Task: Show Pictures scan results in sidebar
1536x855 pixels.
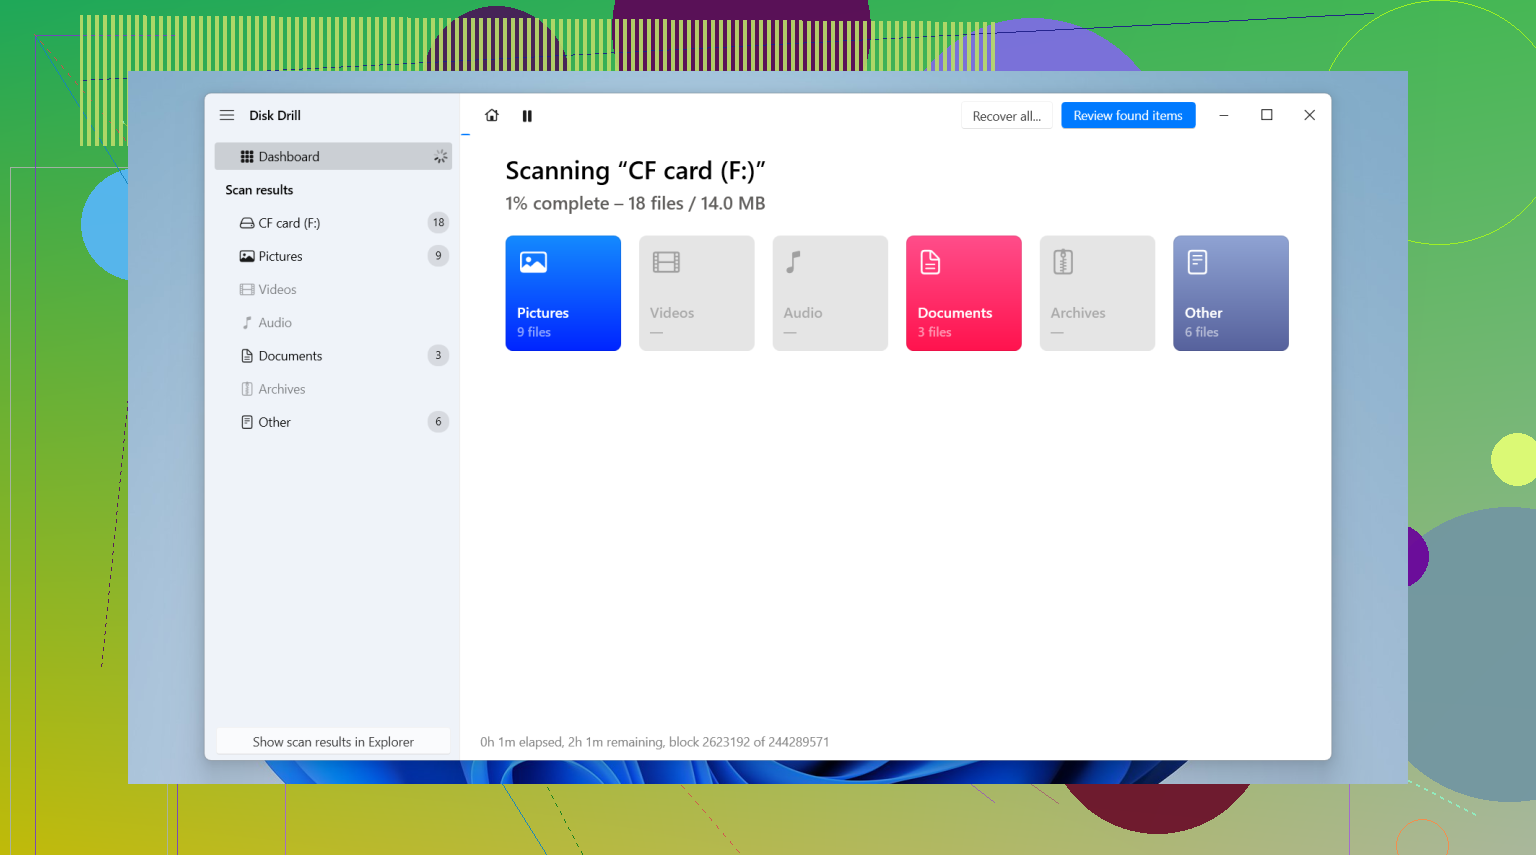Action: tap(333, 256)
